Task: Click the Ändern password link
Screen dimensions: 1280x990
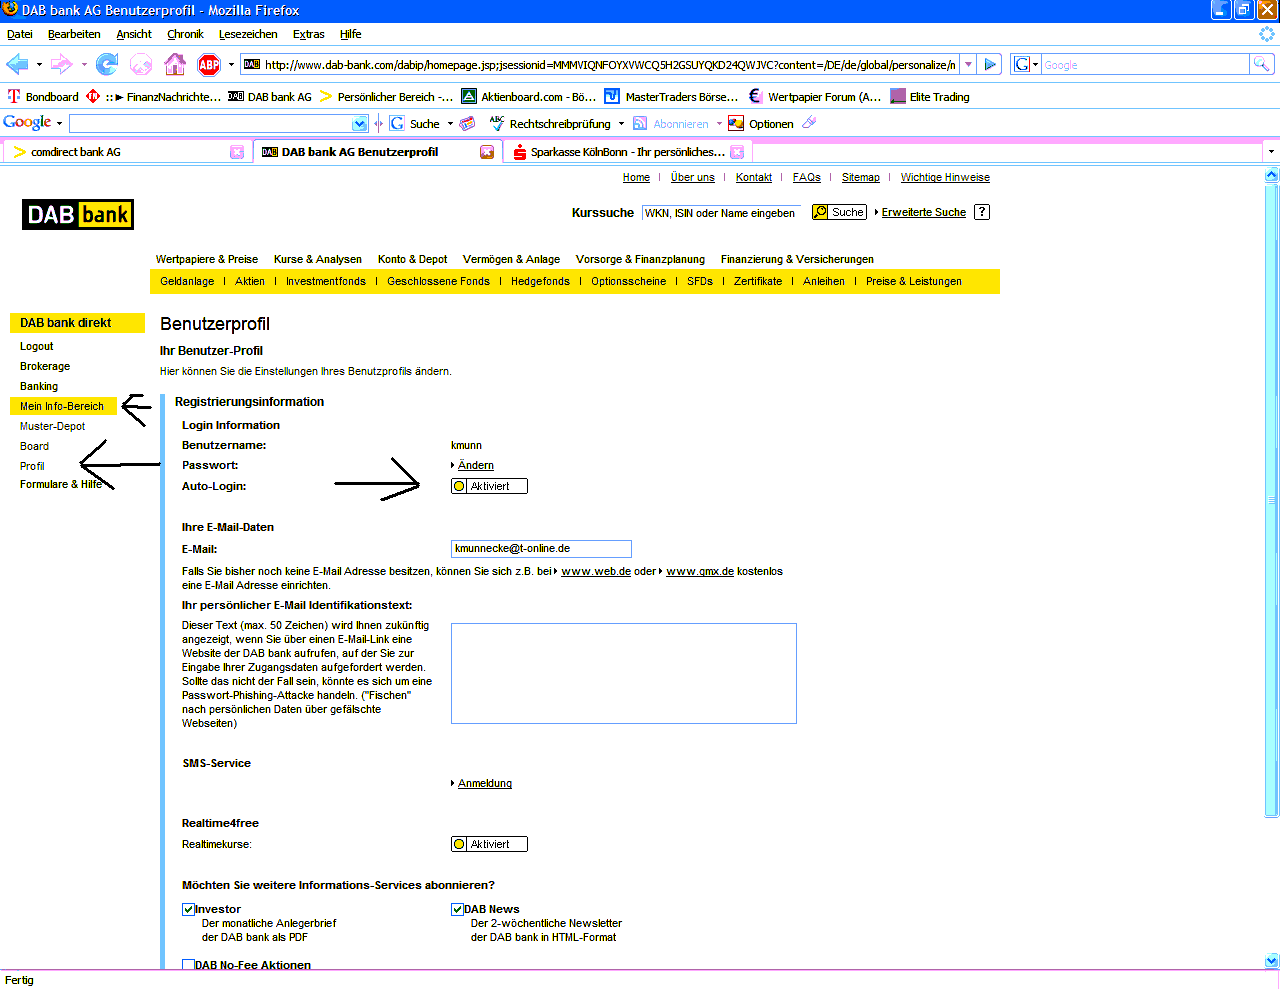Action: tap(476, 465)
